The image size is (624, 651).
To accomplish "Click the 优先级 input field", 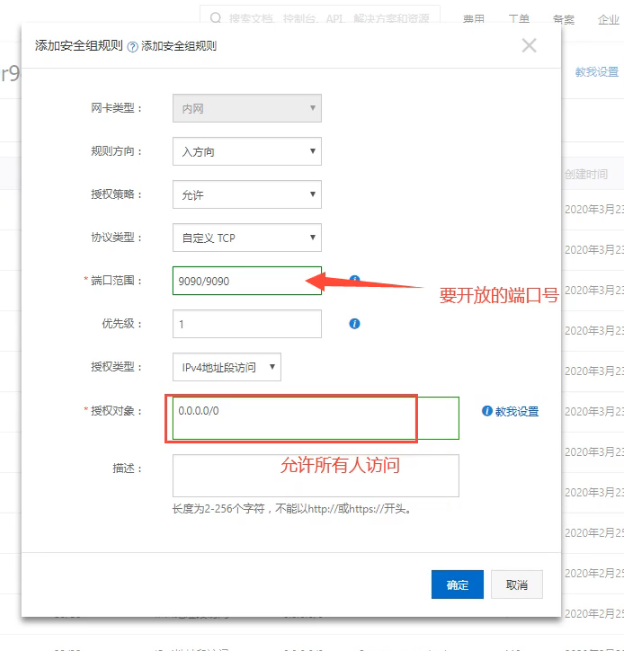I will (x=247, y=323).
